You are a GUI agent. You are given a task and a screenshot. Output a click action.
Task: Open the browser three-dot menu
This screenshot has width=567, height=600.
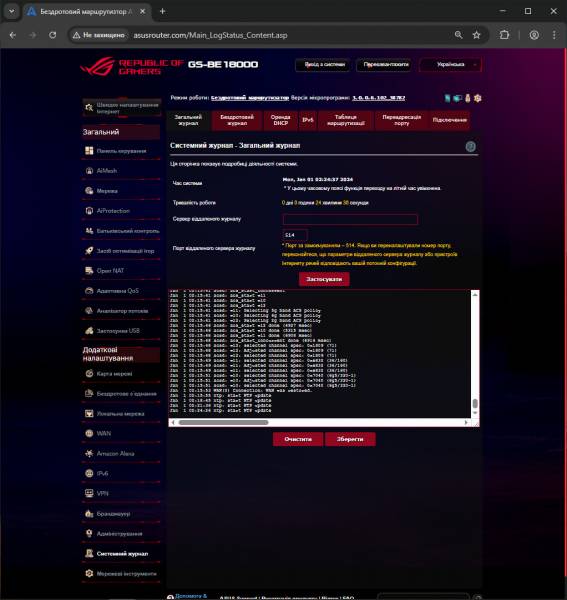point(554,35)
